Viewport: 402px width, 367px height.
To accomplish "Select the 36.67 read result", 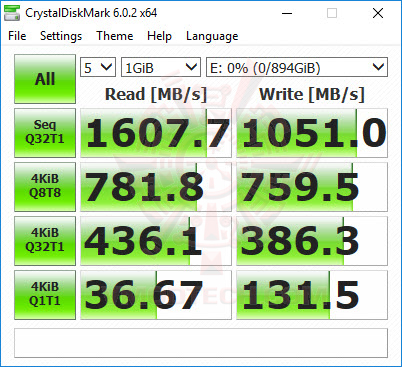I will pos(156,295).
